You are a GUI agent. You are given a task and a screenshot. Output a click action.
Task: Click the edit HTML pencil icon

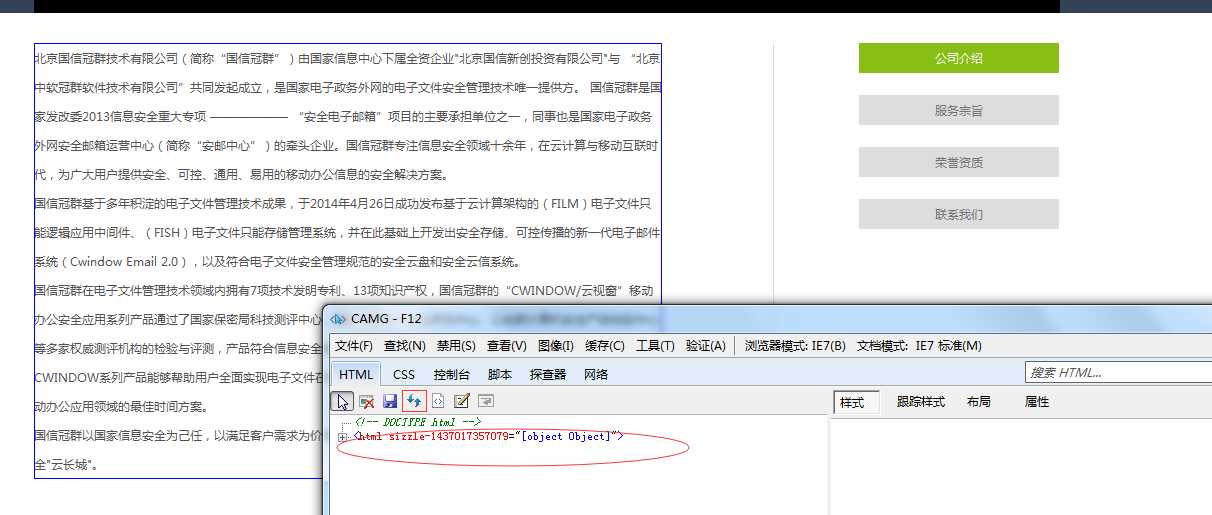coord(461,401)
